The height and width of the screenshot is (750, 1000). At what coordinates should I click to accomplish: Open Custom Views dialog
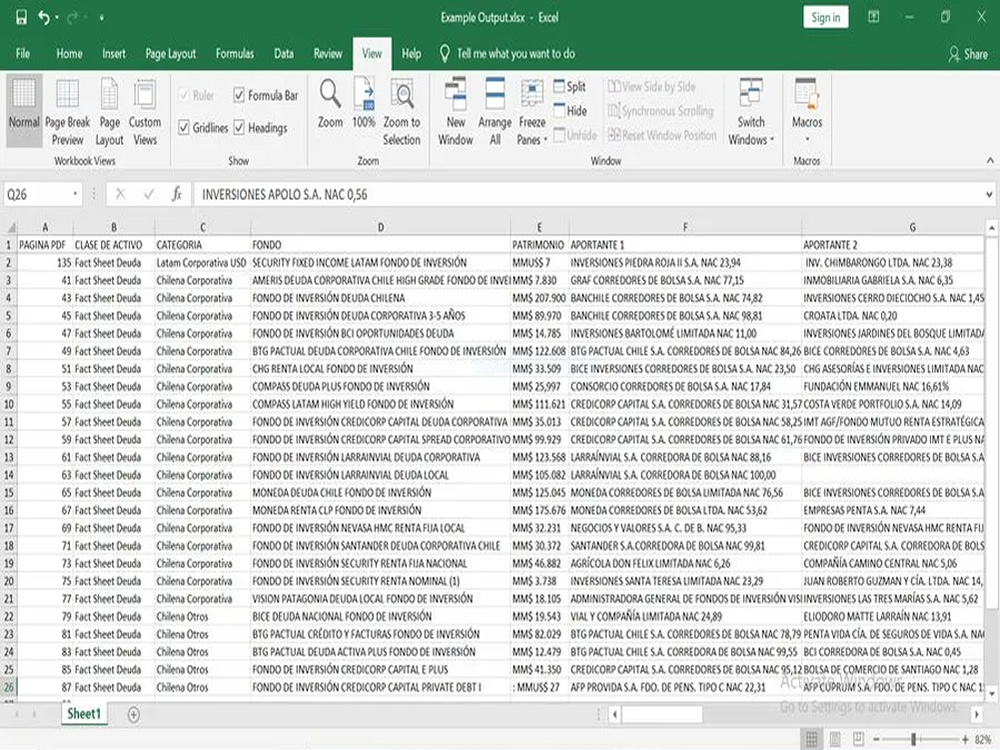145,111
